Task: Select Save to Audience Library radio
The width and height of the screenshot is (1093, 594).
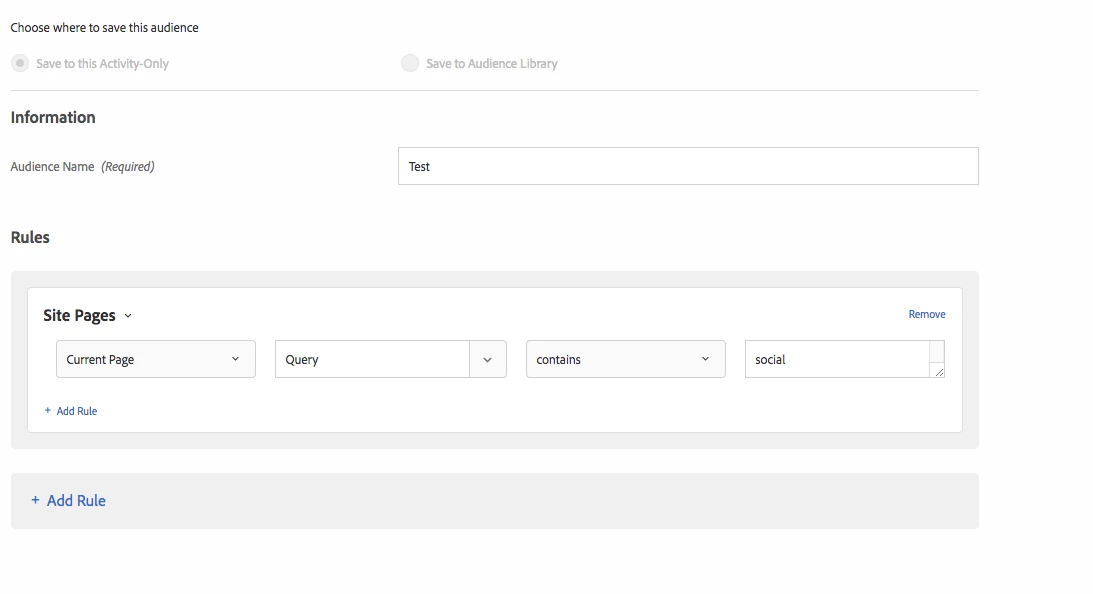Action: click(410, 63)
